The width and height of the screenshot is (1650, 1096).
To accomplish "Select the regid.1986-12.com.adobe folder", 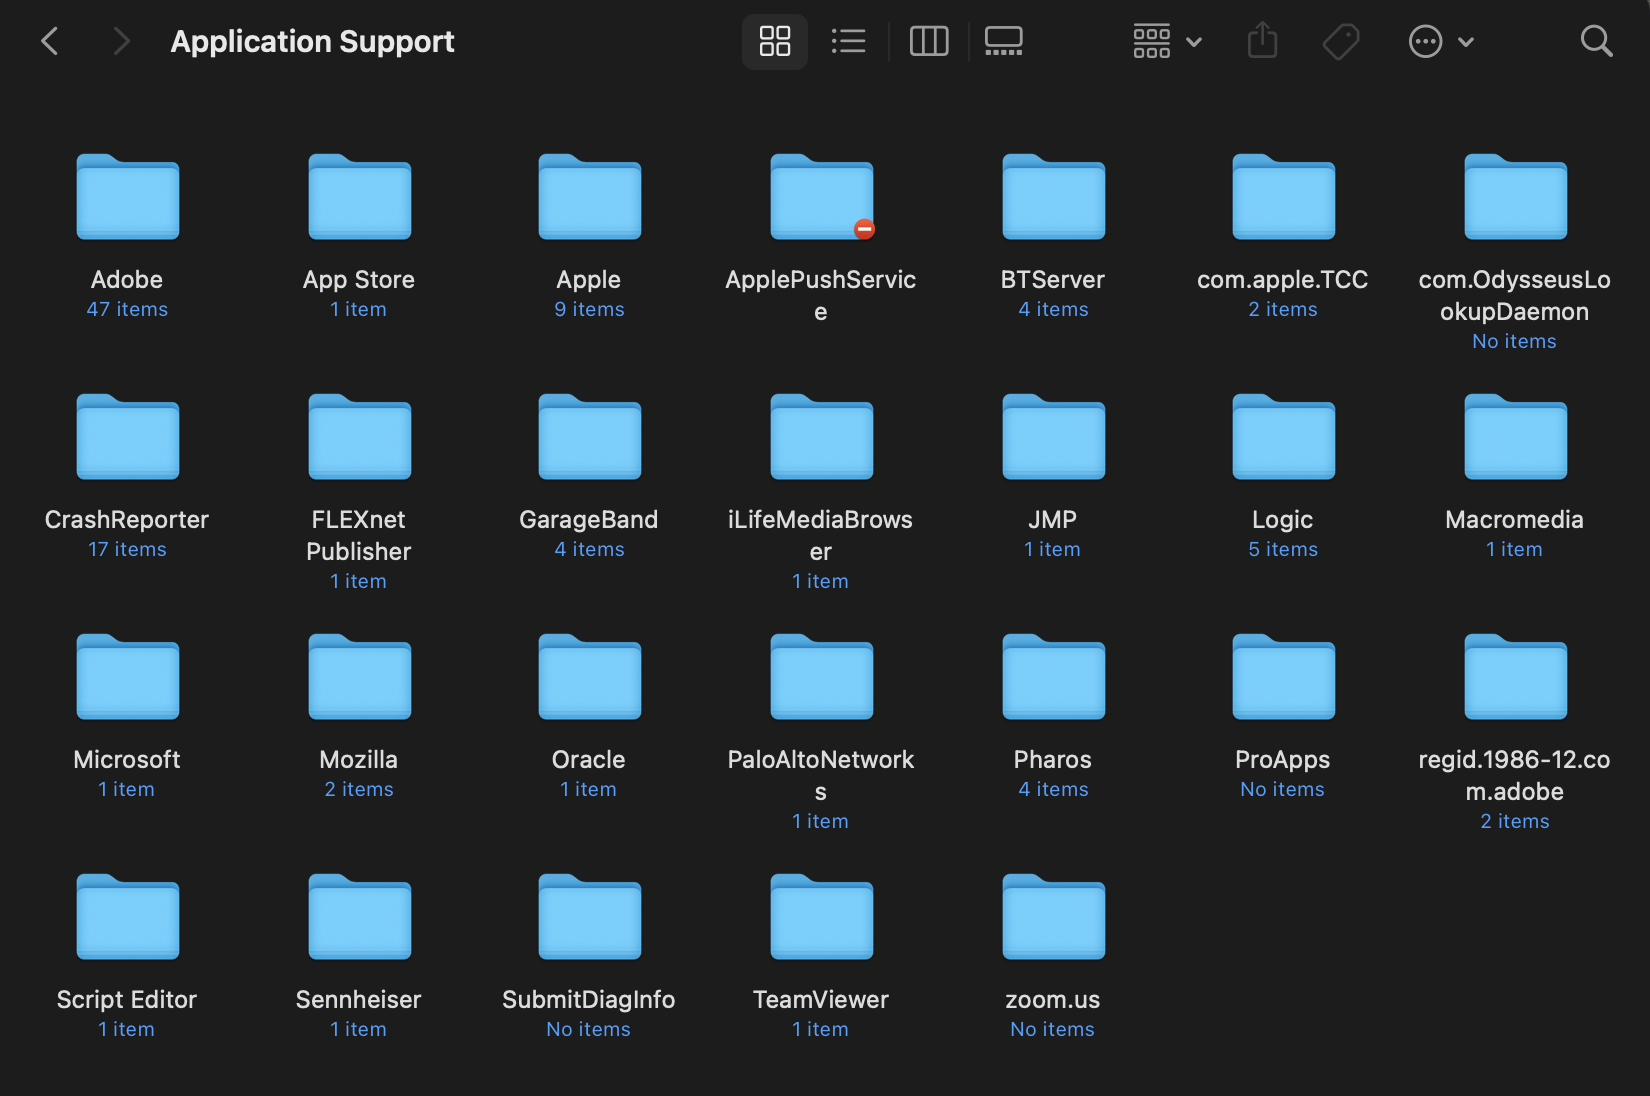I will (1516, 676).
